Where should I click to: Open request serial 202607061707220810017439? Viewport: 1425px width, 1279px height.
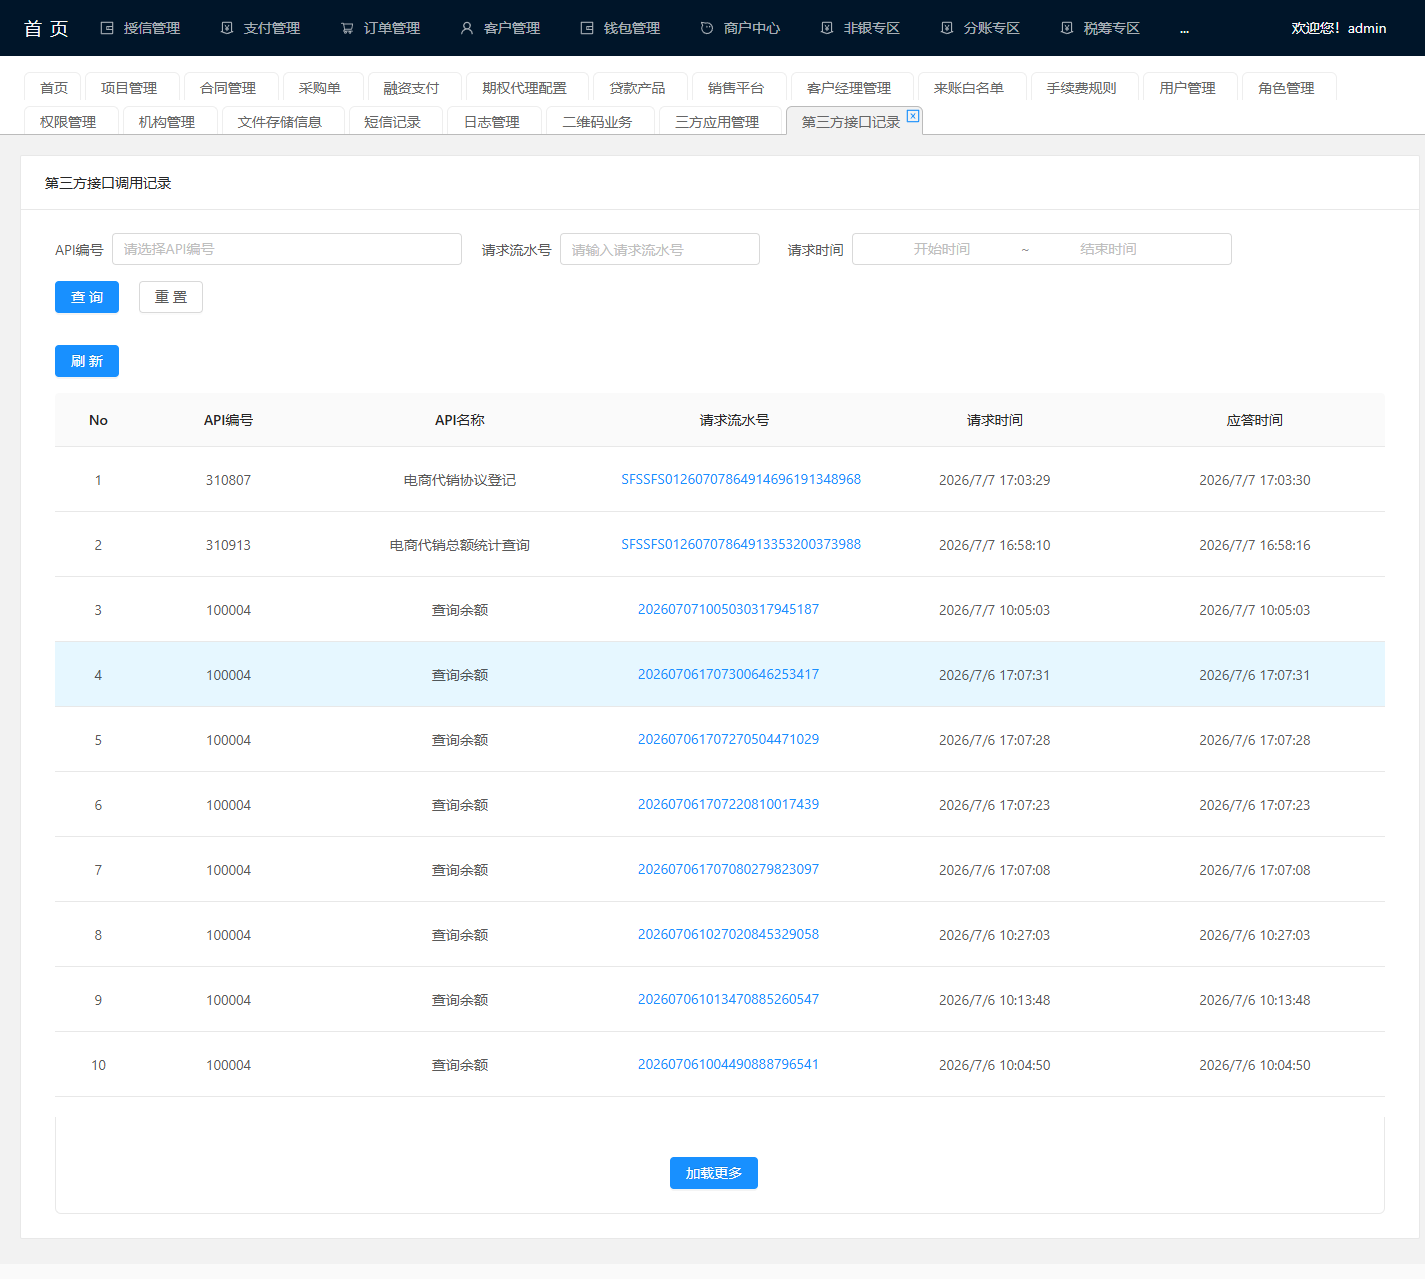point(728,804)
